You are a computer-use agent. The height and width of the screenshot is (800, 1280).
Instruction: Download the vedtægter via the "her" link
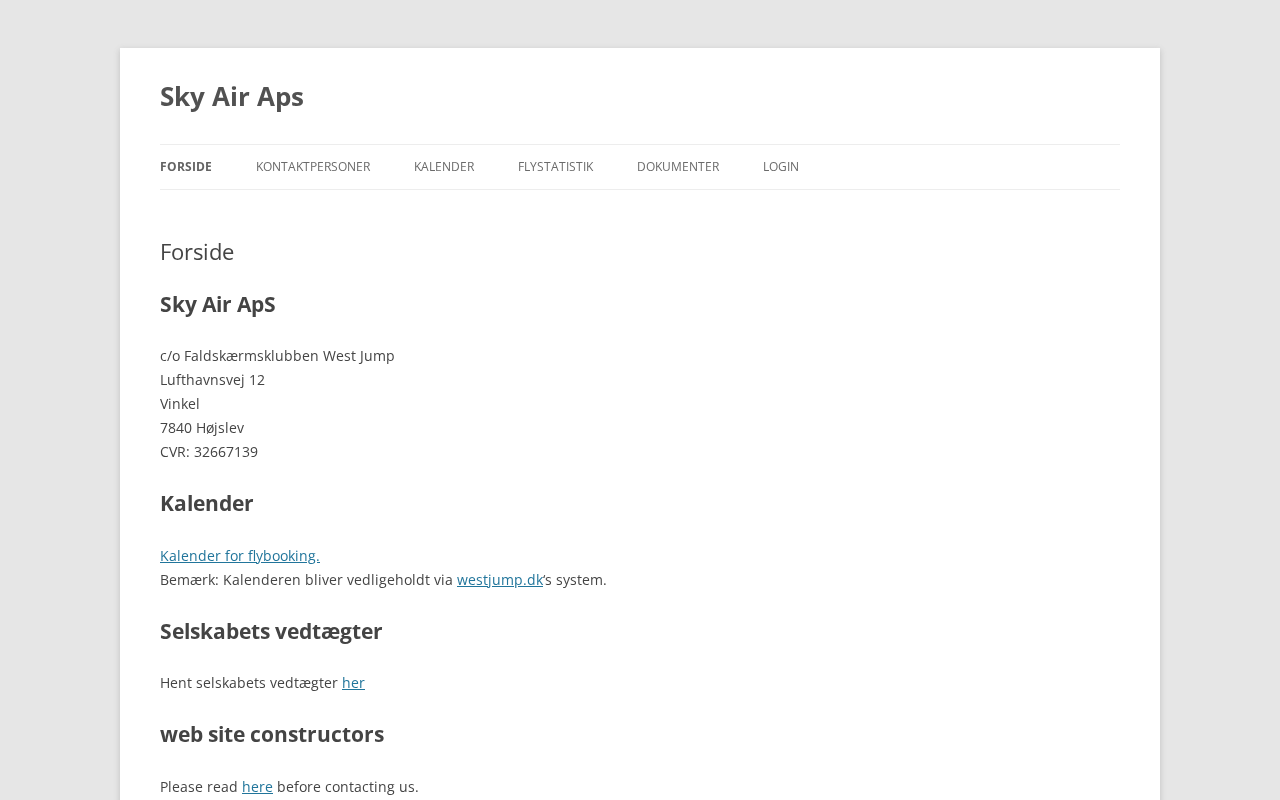(353, 683)
